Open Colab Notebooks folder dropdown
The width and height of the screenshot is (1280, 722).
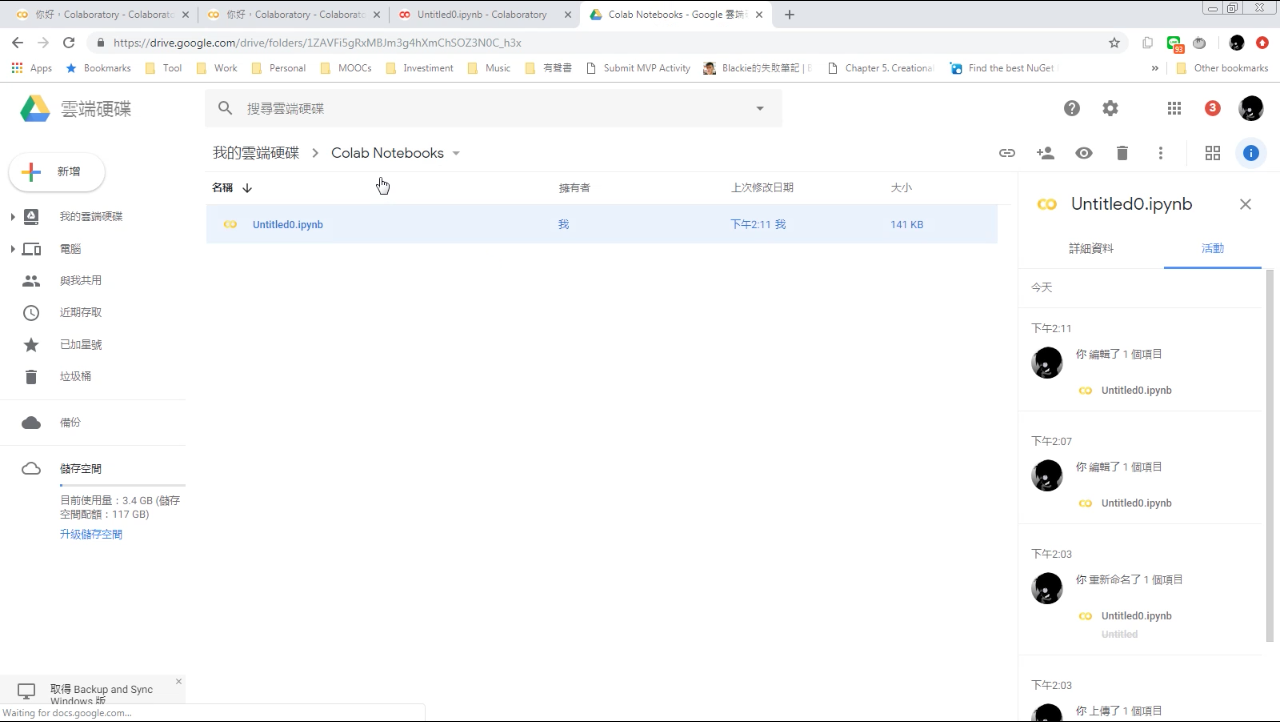point(456,153)
